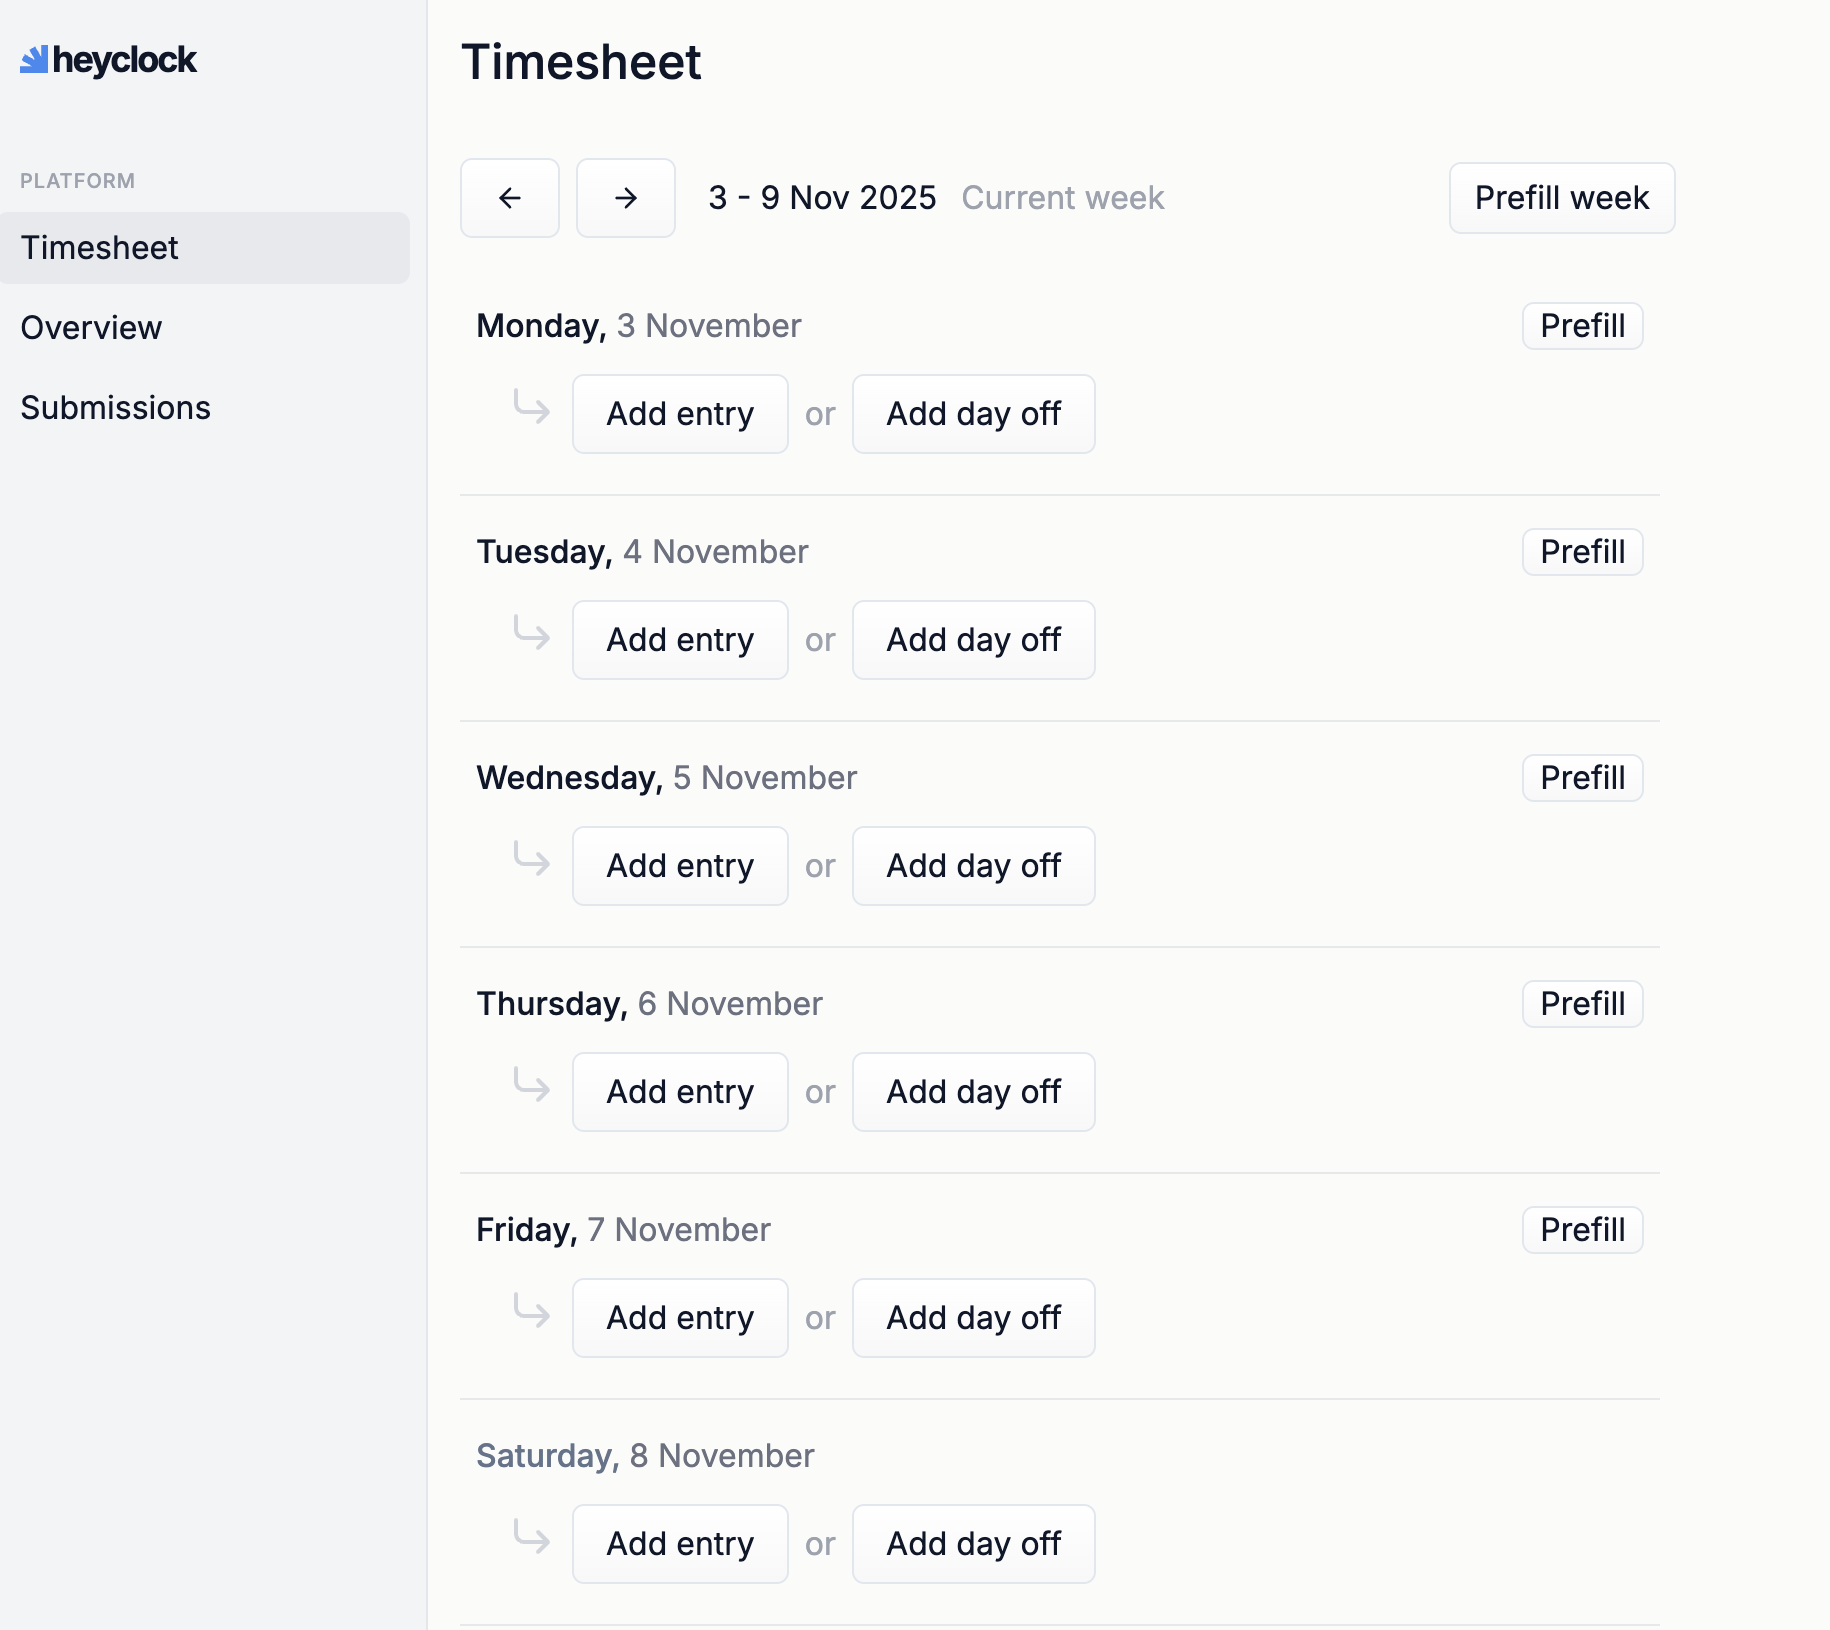Add day off on Saturday
Image resolution: width=1830 pixels, height=1630 pixels.
[x=973, y=1544]
